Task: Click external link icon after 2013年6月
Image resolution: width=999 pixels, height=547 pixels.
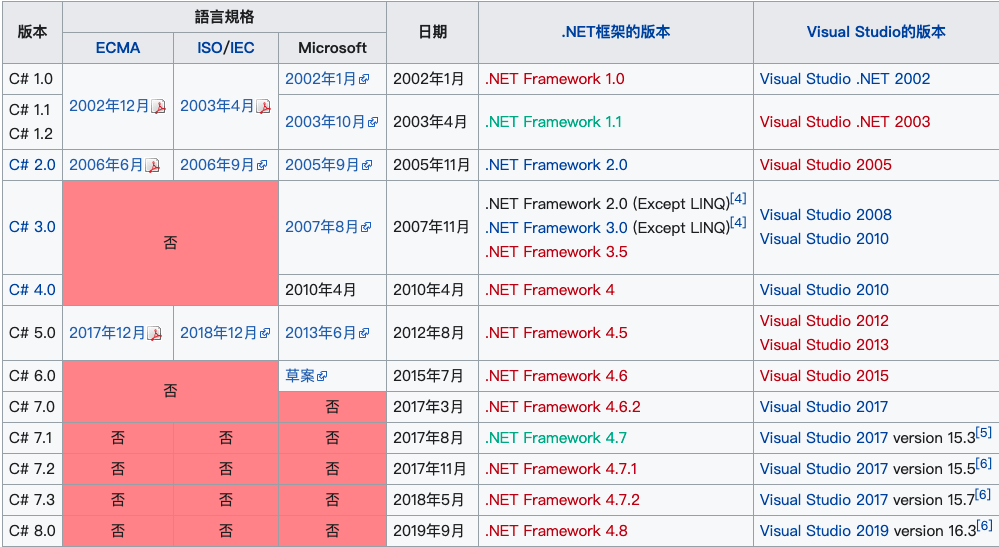Action: pos(364,334)
